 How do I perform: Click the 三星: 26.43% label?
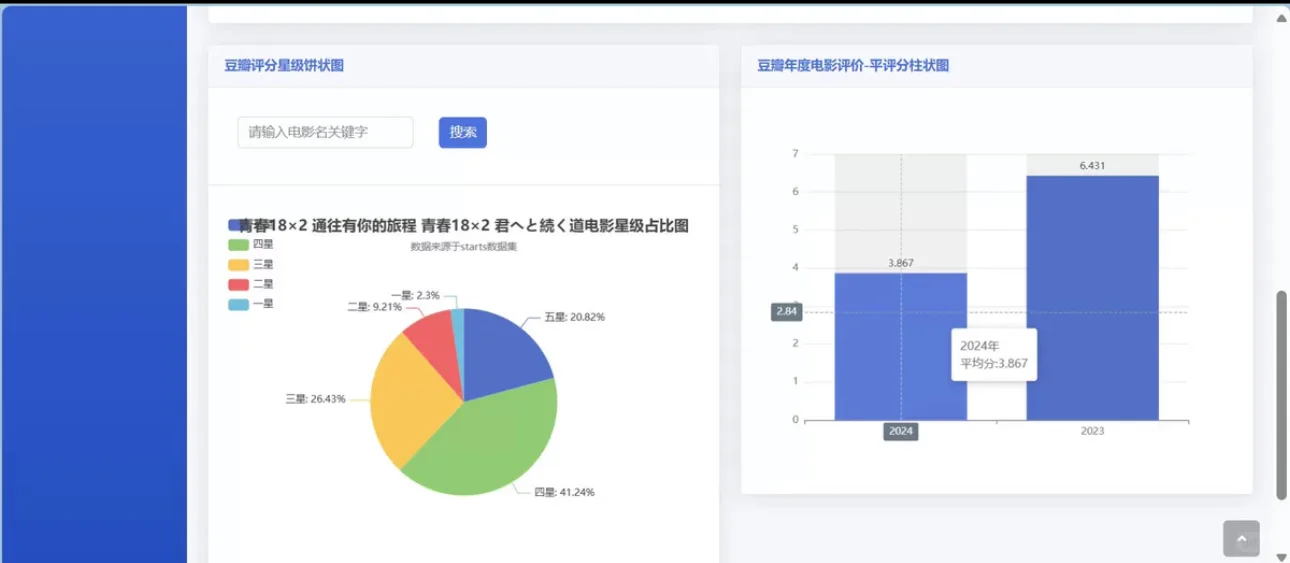coord(315,399)
